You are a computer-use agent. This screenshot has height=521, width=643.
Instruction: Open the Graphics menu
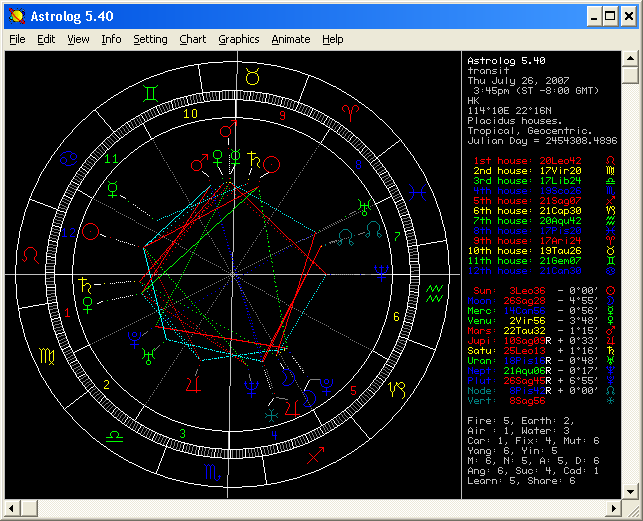(x=238, y=39)
